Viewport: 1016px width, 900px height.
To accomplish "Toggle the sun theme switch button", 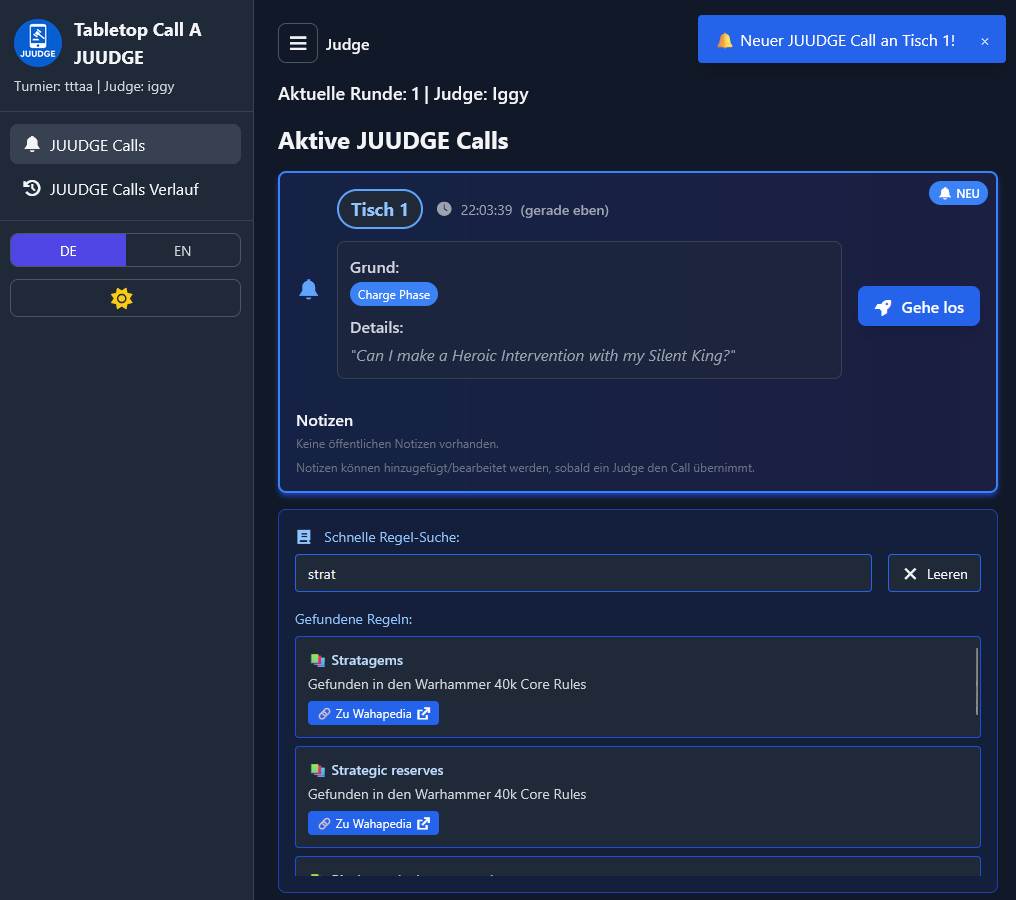I will [125, 298].
